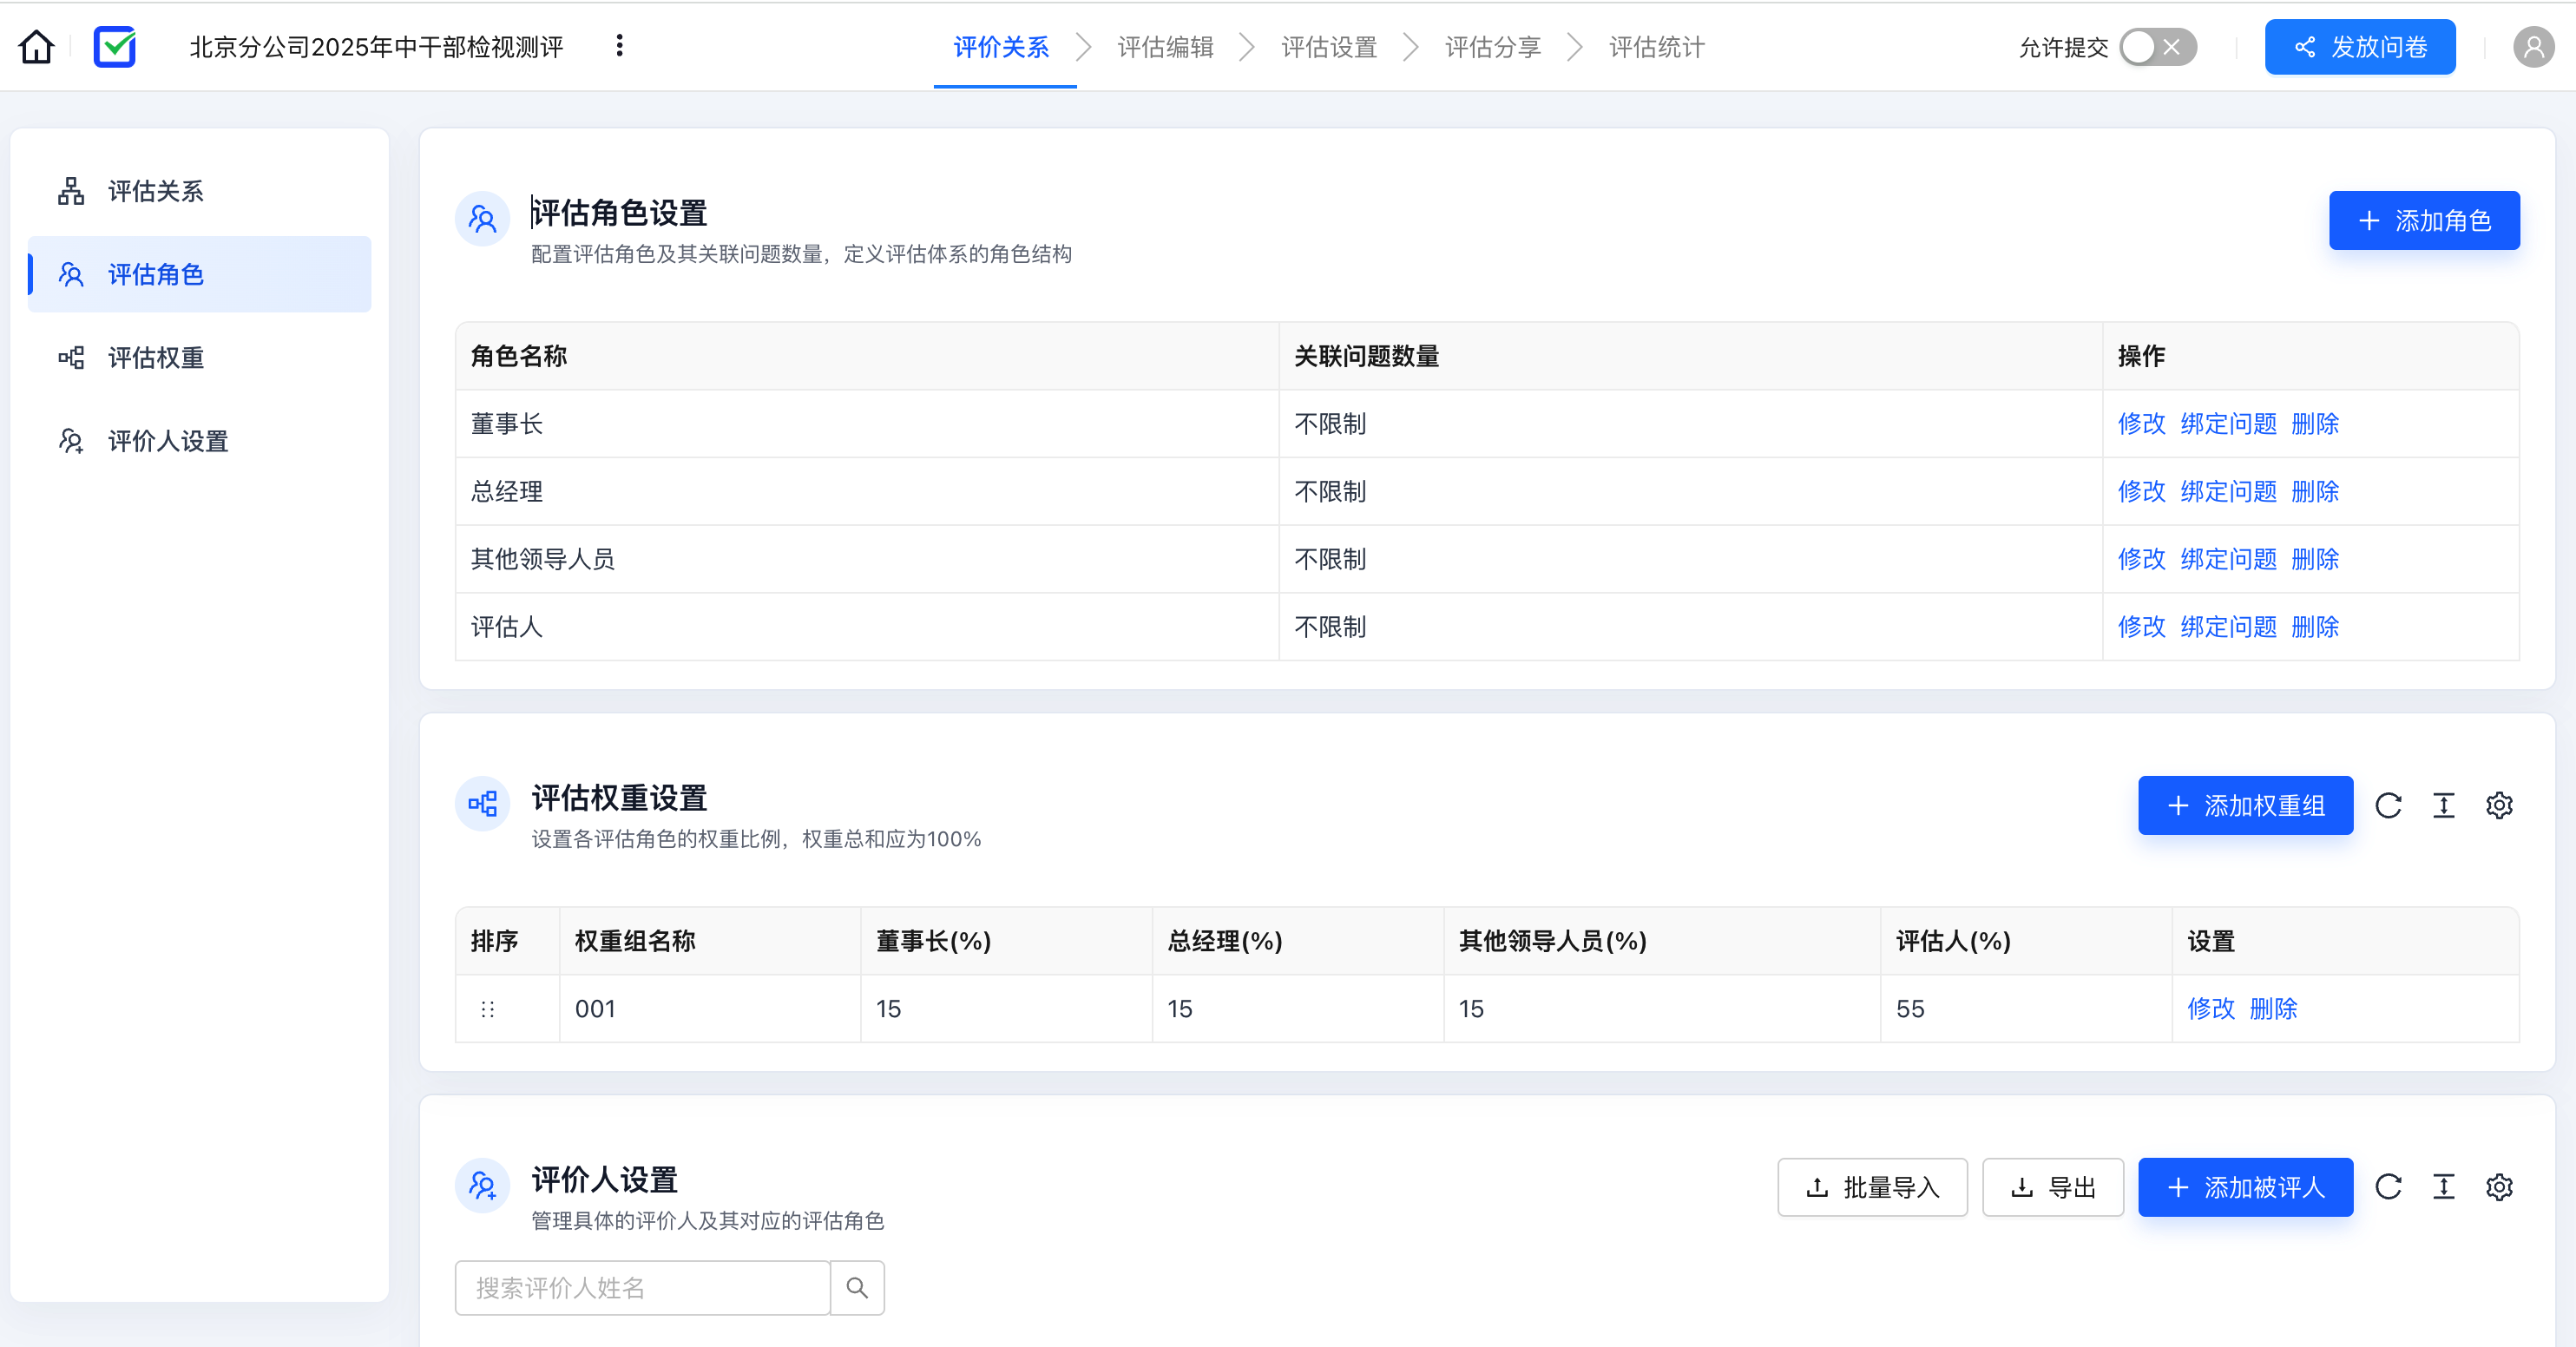
Task: Click the 搜索评价人姓名 search field
Action: (642, 1288)
